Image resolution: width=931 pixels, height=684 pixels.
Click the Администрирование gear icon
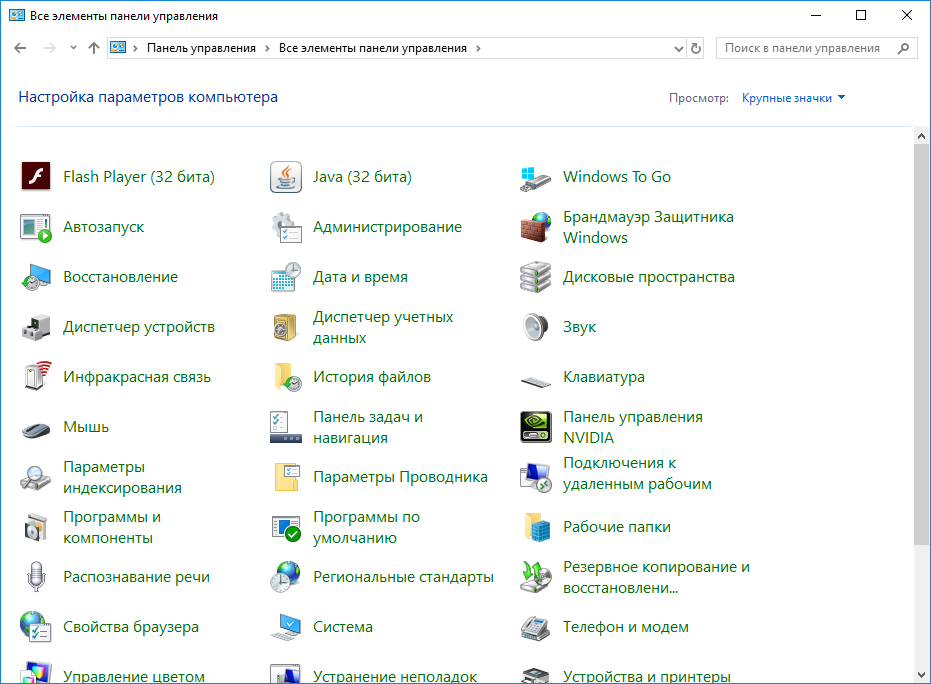[x=286, y=227]
